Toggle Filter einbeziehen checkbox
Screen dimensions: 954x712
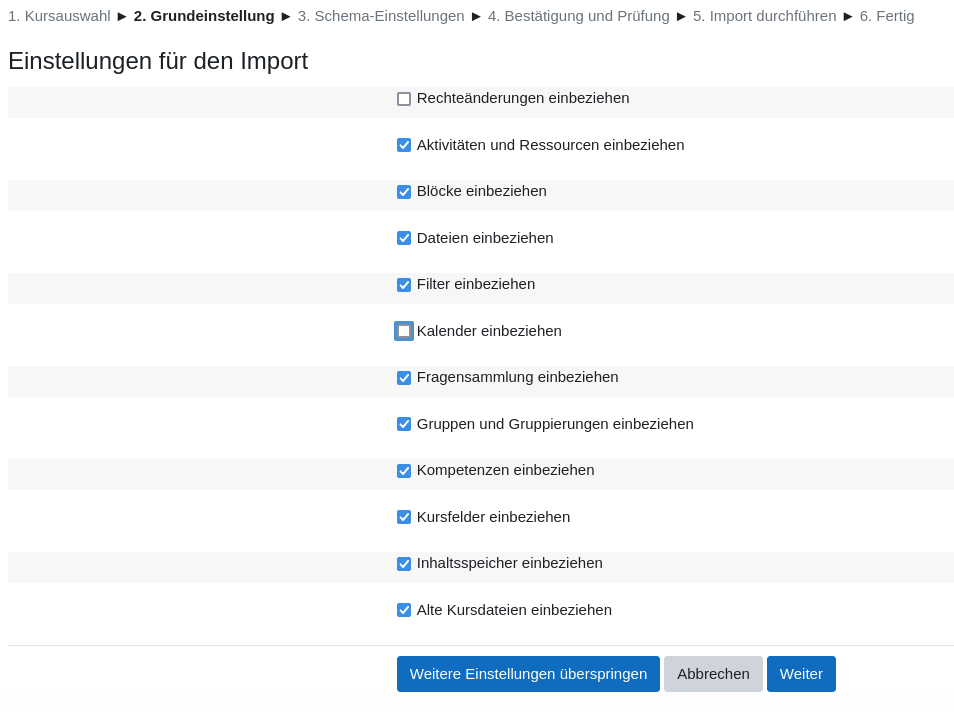point(404,285)
